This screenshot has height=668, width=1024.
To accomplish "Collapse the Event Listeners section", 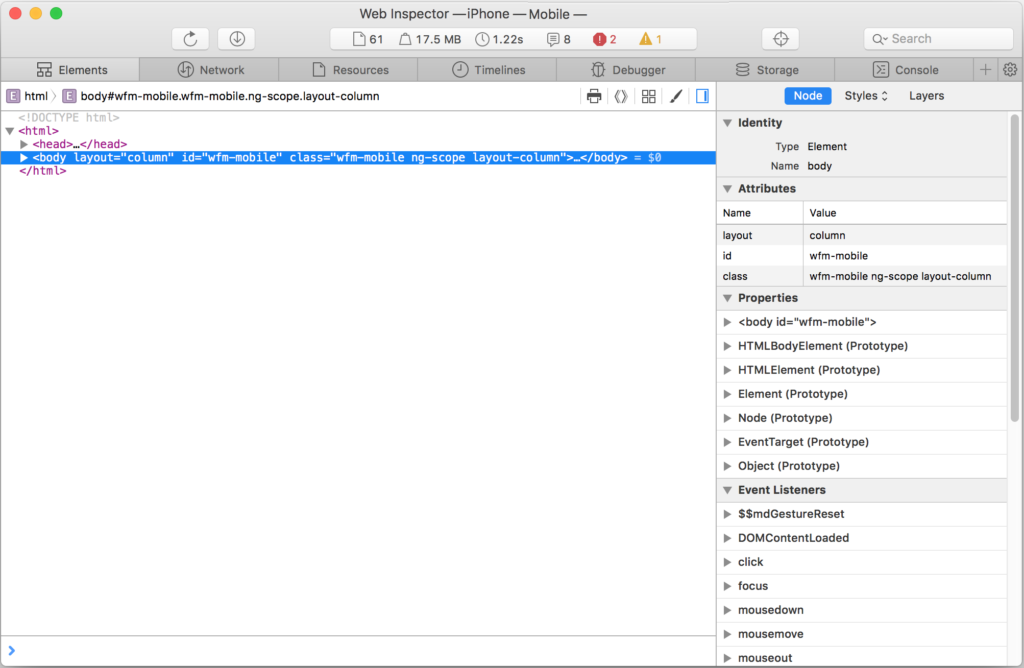I will click(x=727, y=490).
